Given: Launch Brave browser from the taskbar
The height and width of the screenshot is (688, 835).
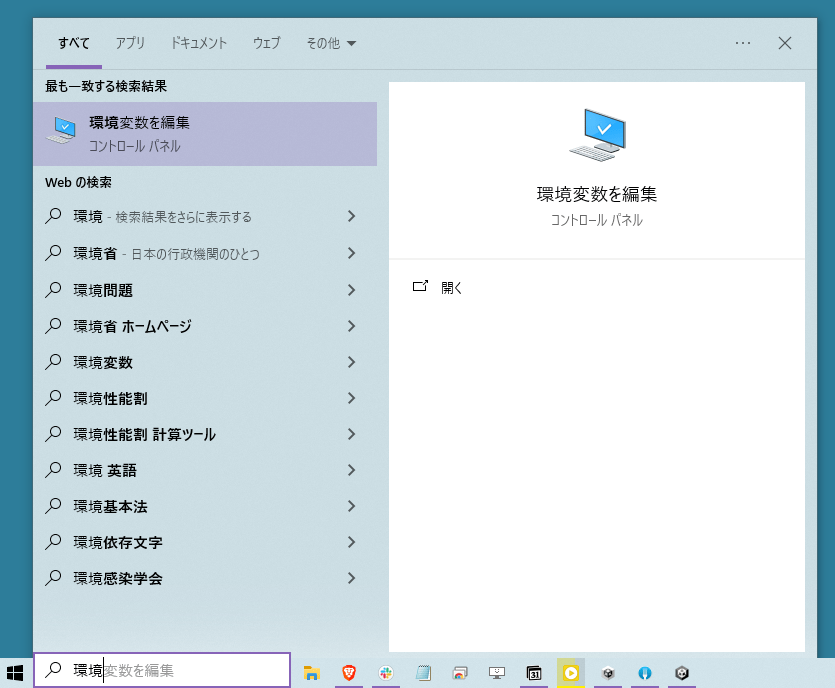Looking at the screenshot, I should tap(349, 673).
